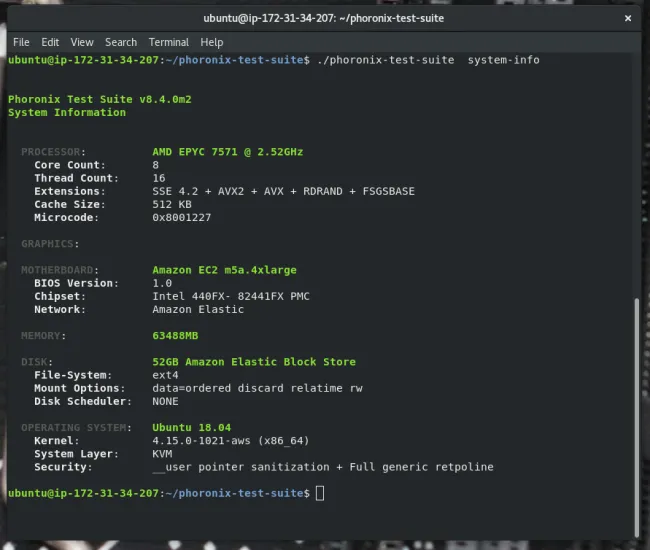The height and width of the screenshot is (550, 650).
Task: Click the 'Security:' label
Action: pyautogui.click(x=63, y=467)
